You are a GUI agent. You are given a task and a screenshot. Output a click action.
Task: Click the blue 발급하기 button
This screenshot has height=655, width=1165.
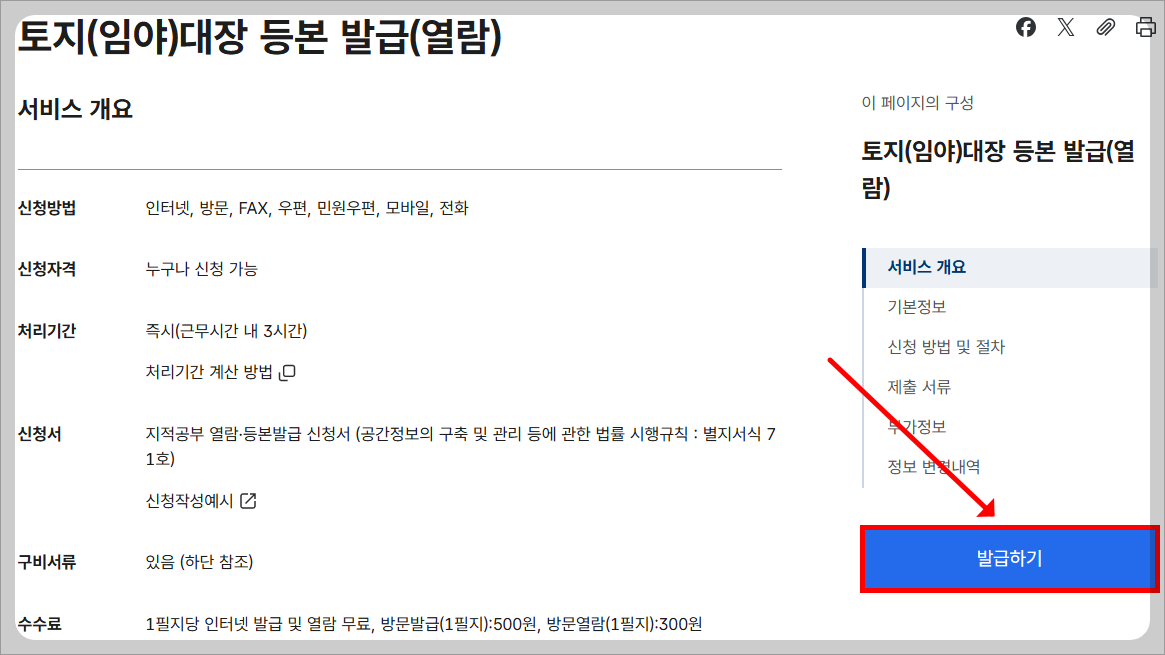coord(1009,558)
